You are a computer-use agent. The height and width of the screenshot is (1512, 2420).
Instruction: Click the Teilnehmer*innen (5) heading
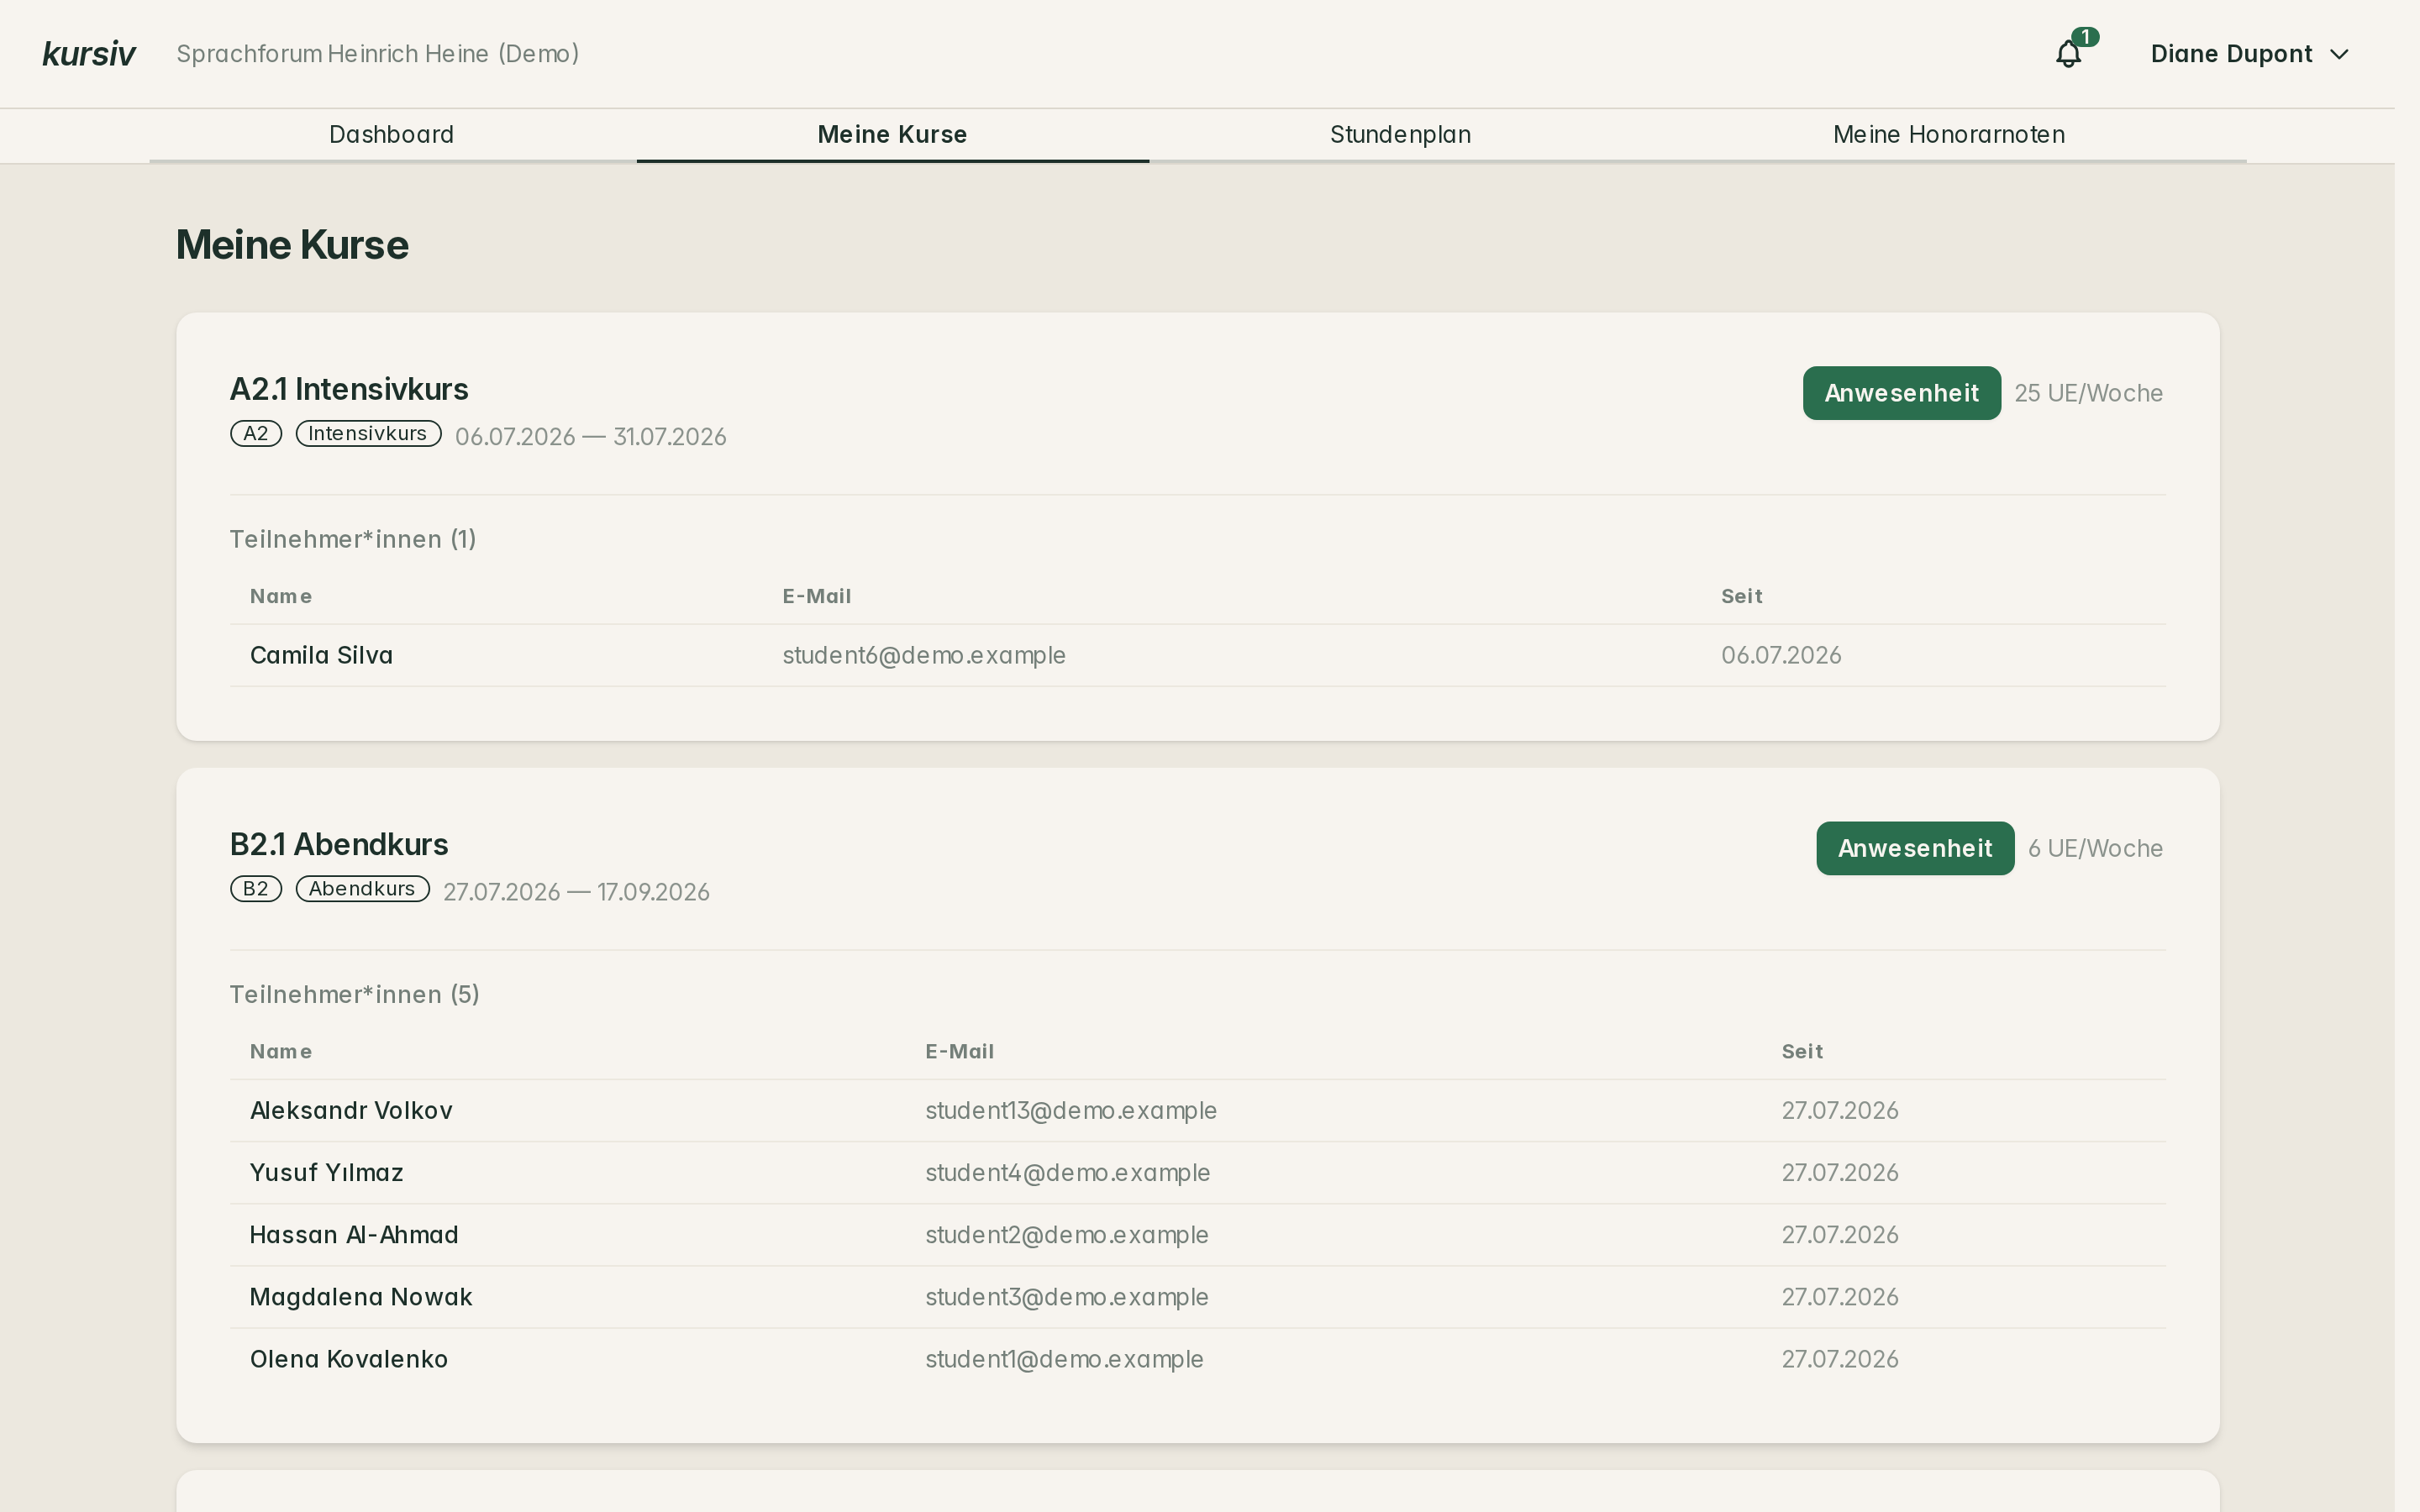click(x=355, y=995)
